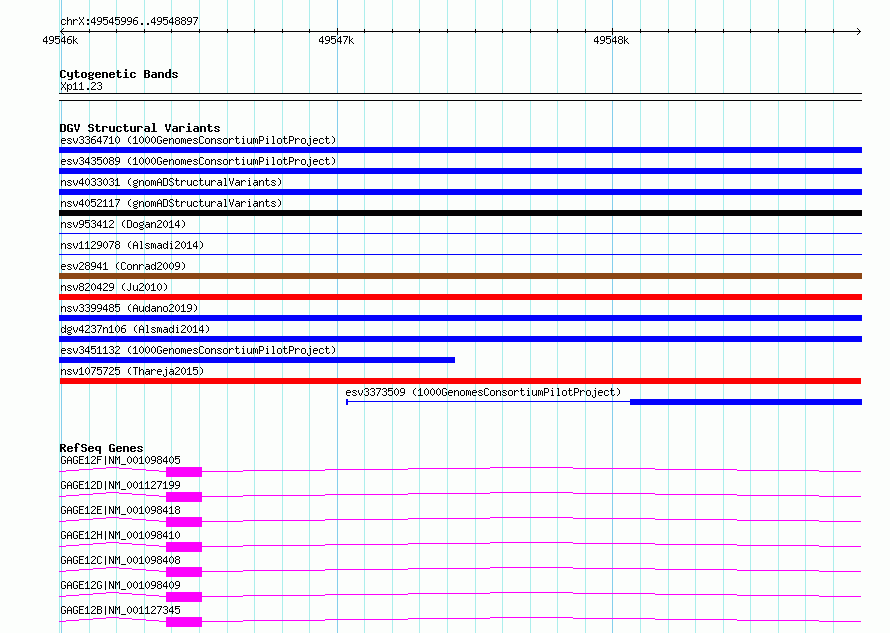Click the thin nsv953412 variant line

(460, 233)
